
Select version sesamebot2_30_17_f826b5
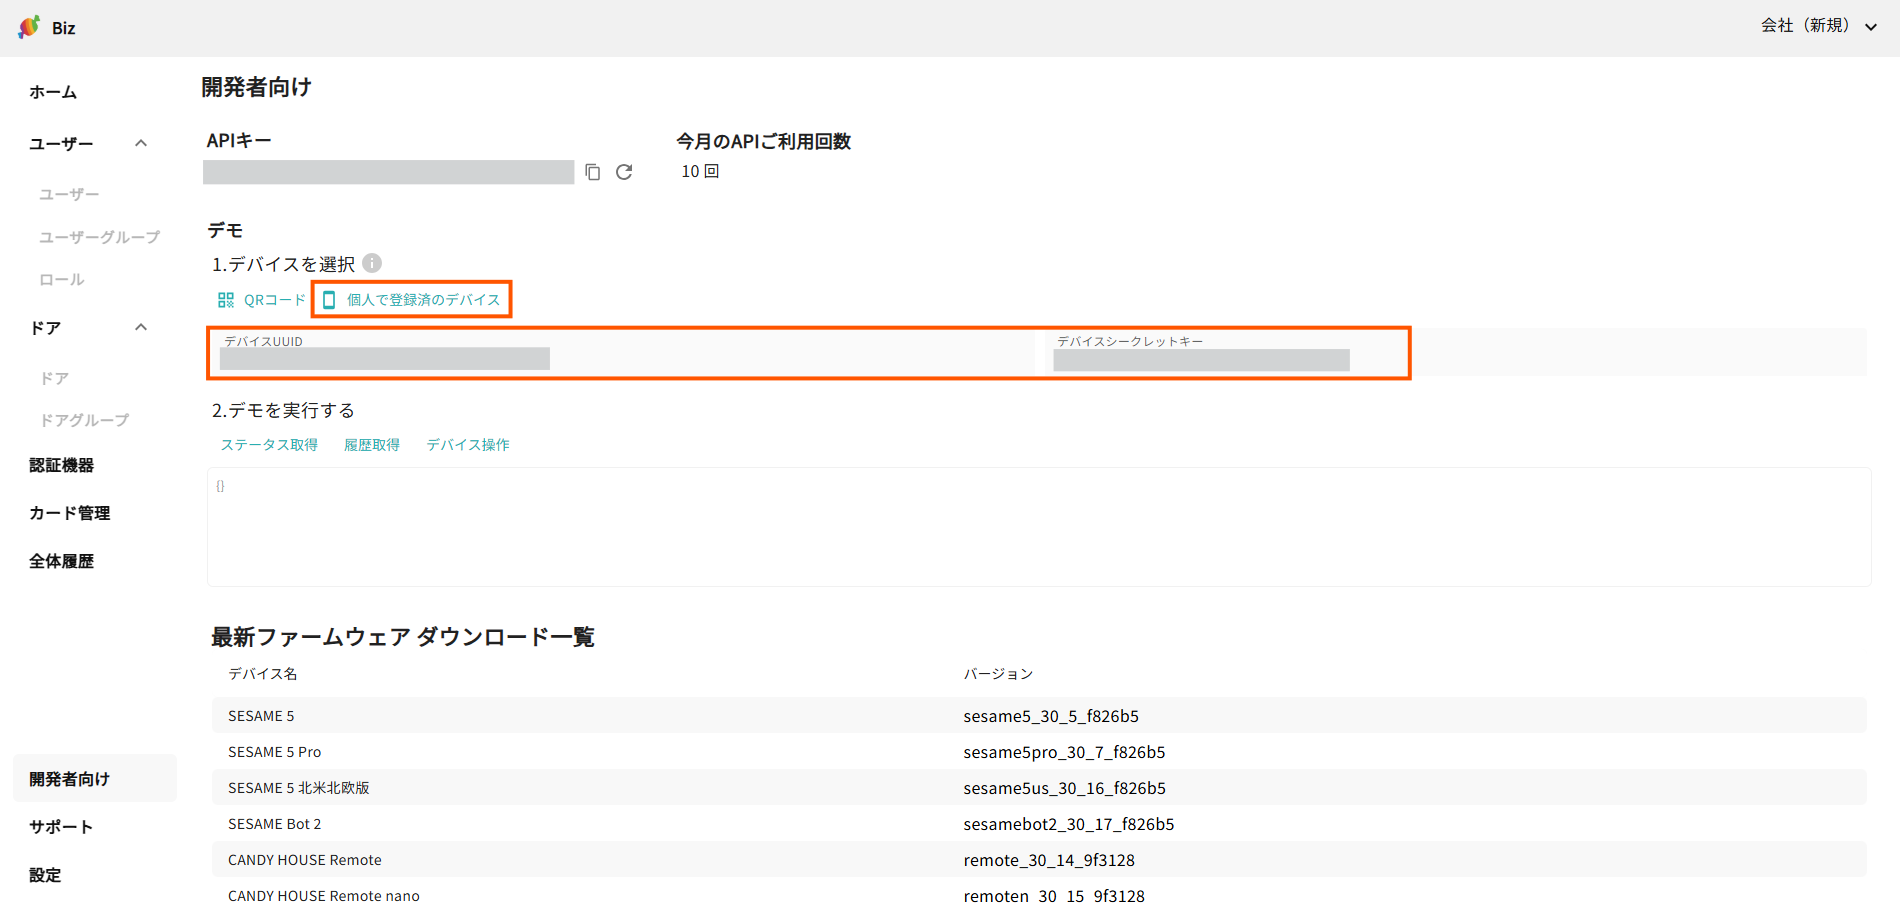pyautogui.click(x=1069, y=824)
